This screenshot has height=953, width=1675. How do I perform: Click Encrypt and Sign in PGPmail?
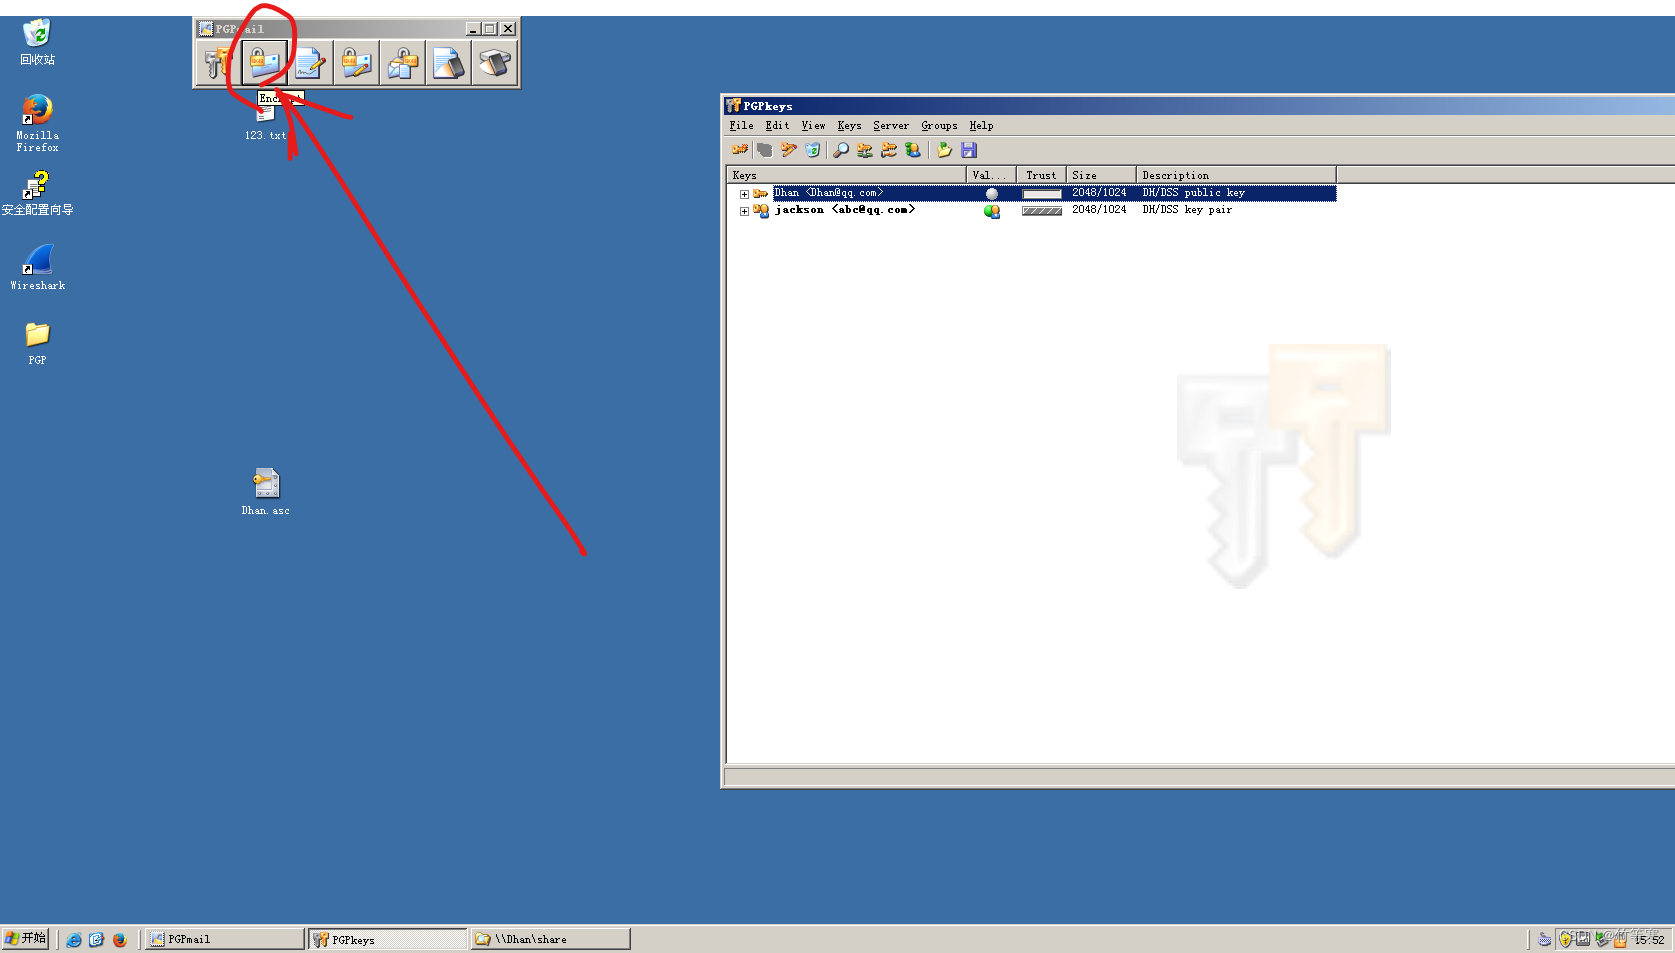(356, 63)
